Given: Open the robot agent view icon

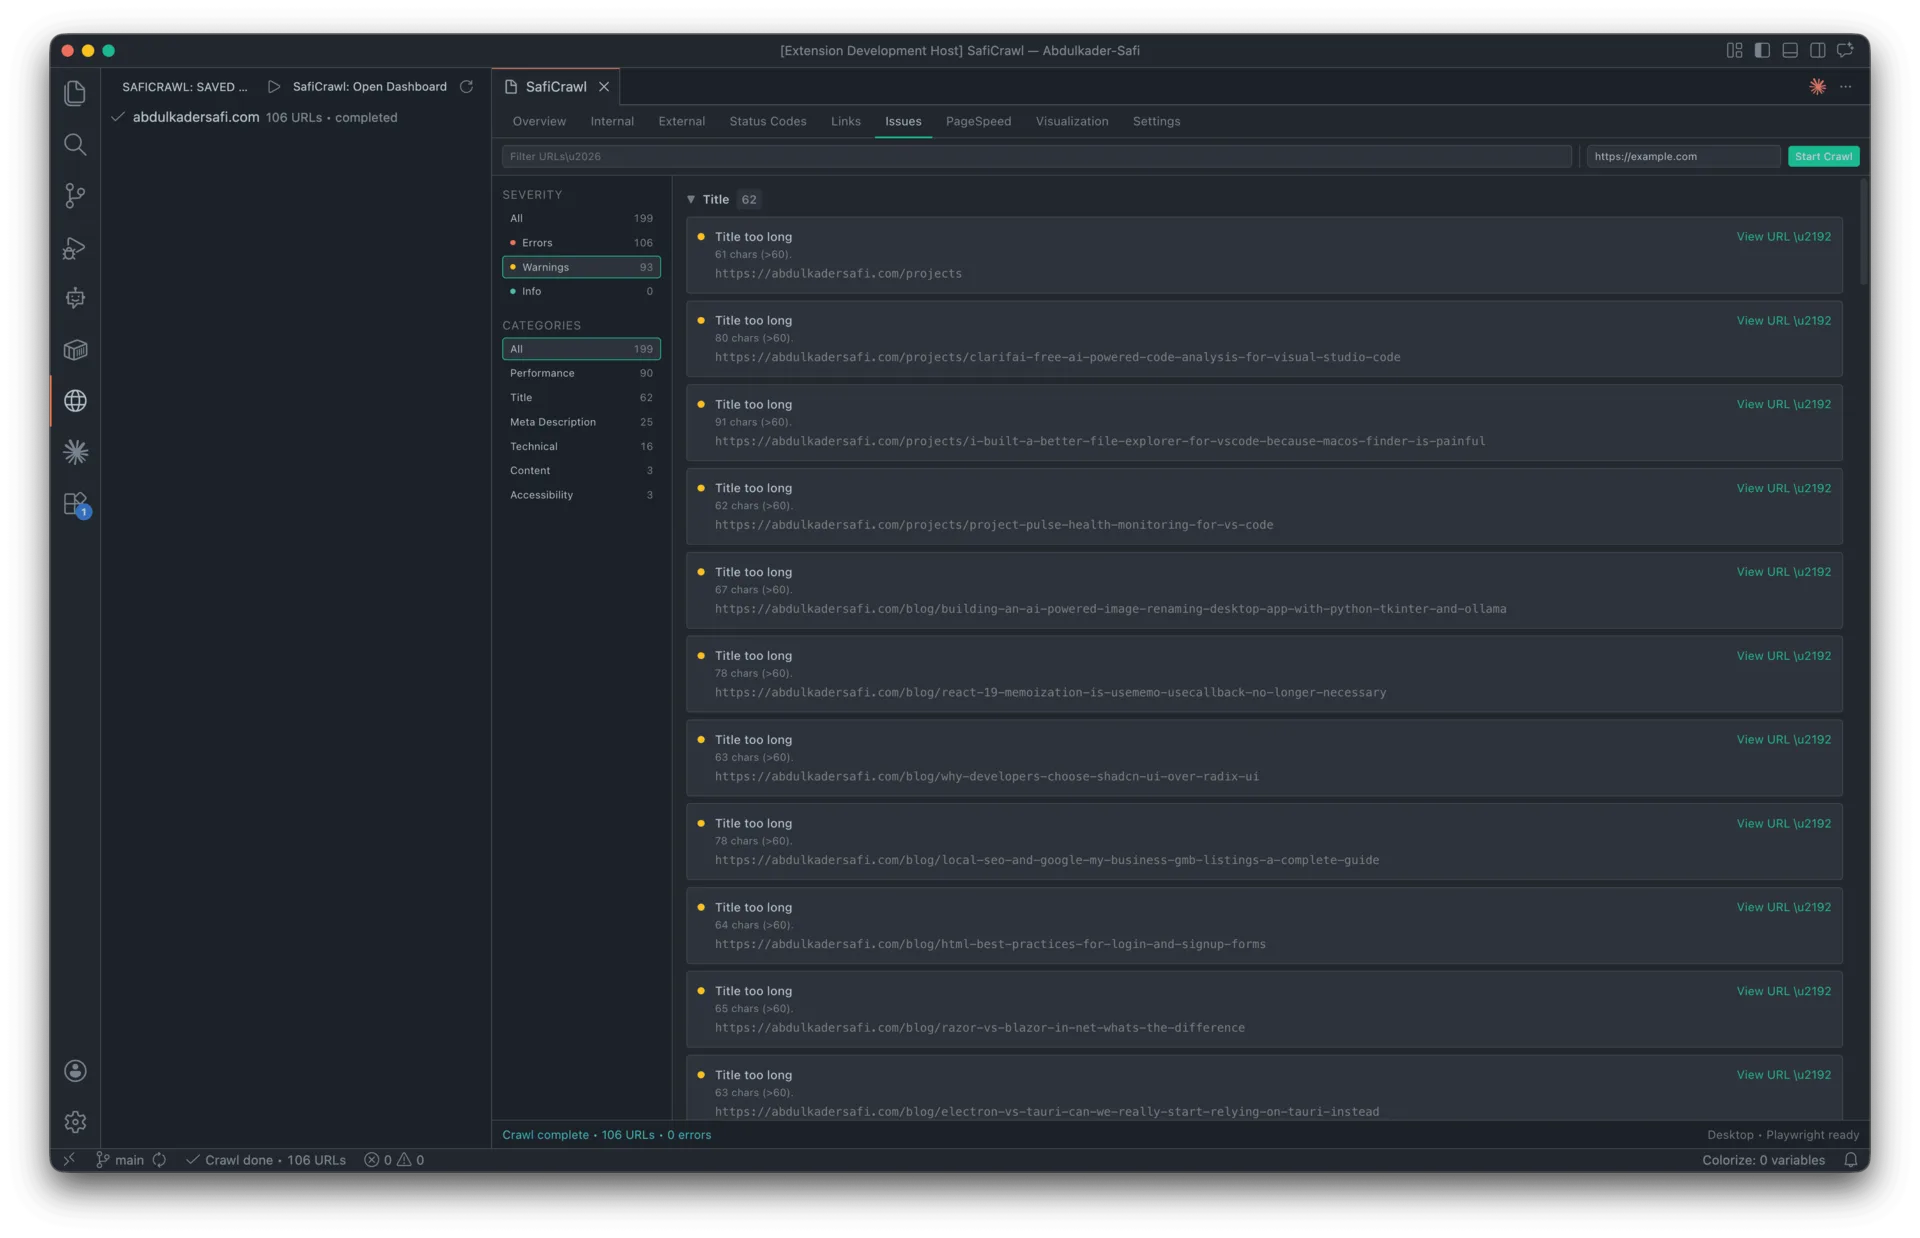Looking at the screenshot, I should click(75, 298).
